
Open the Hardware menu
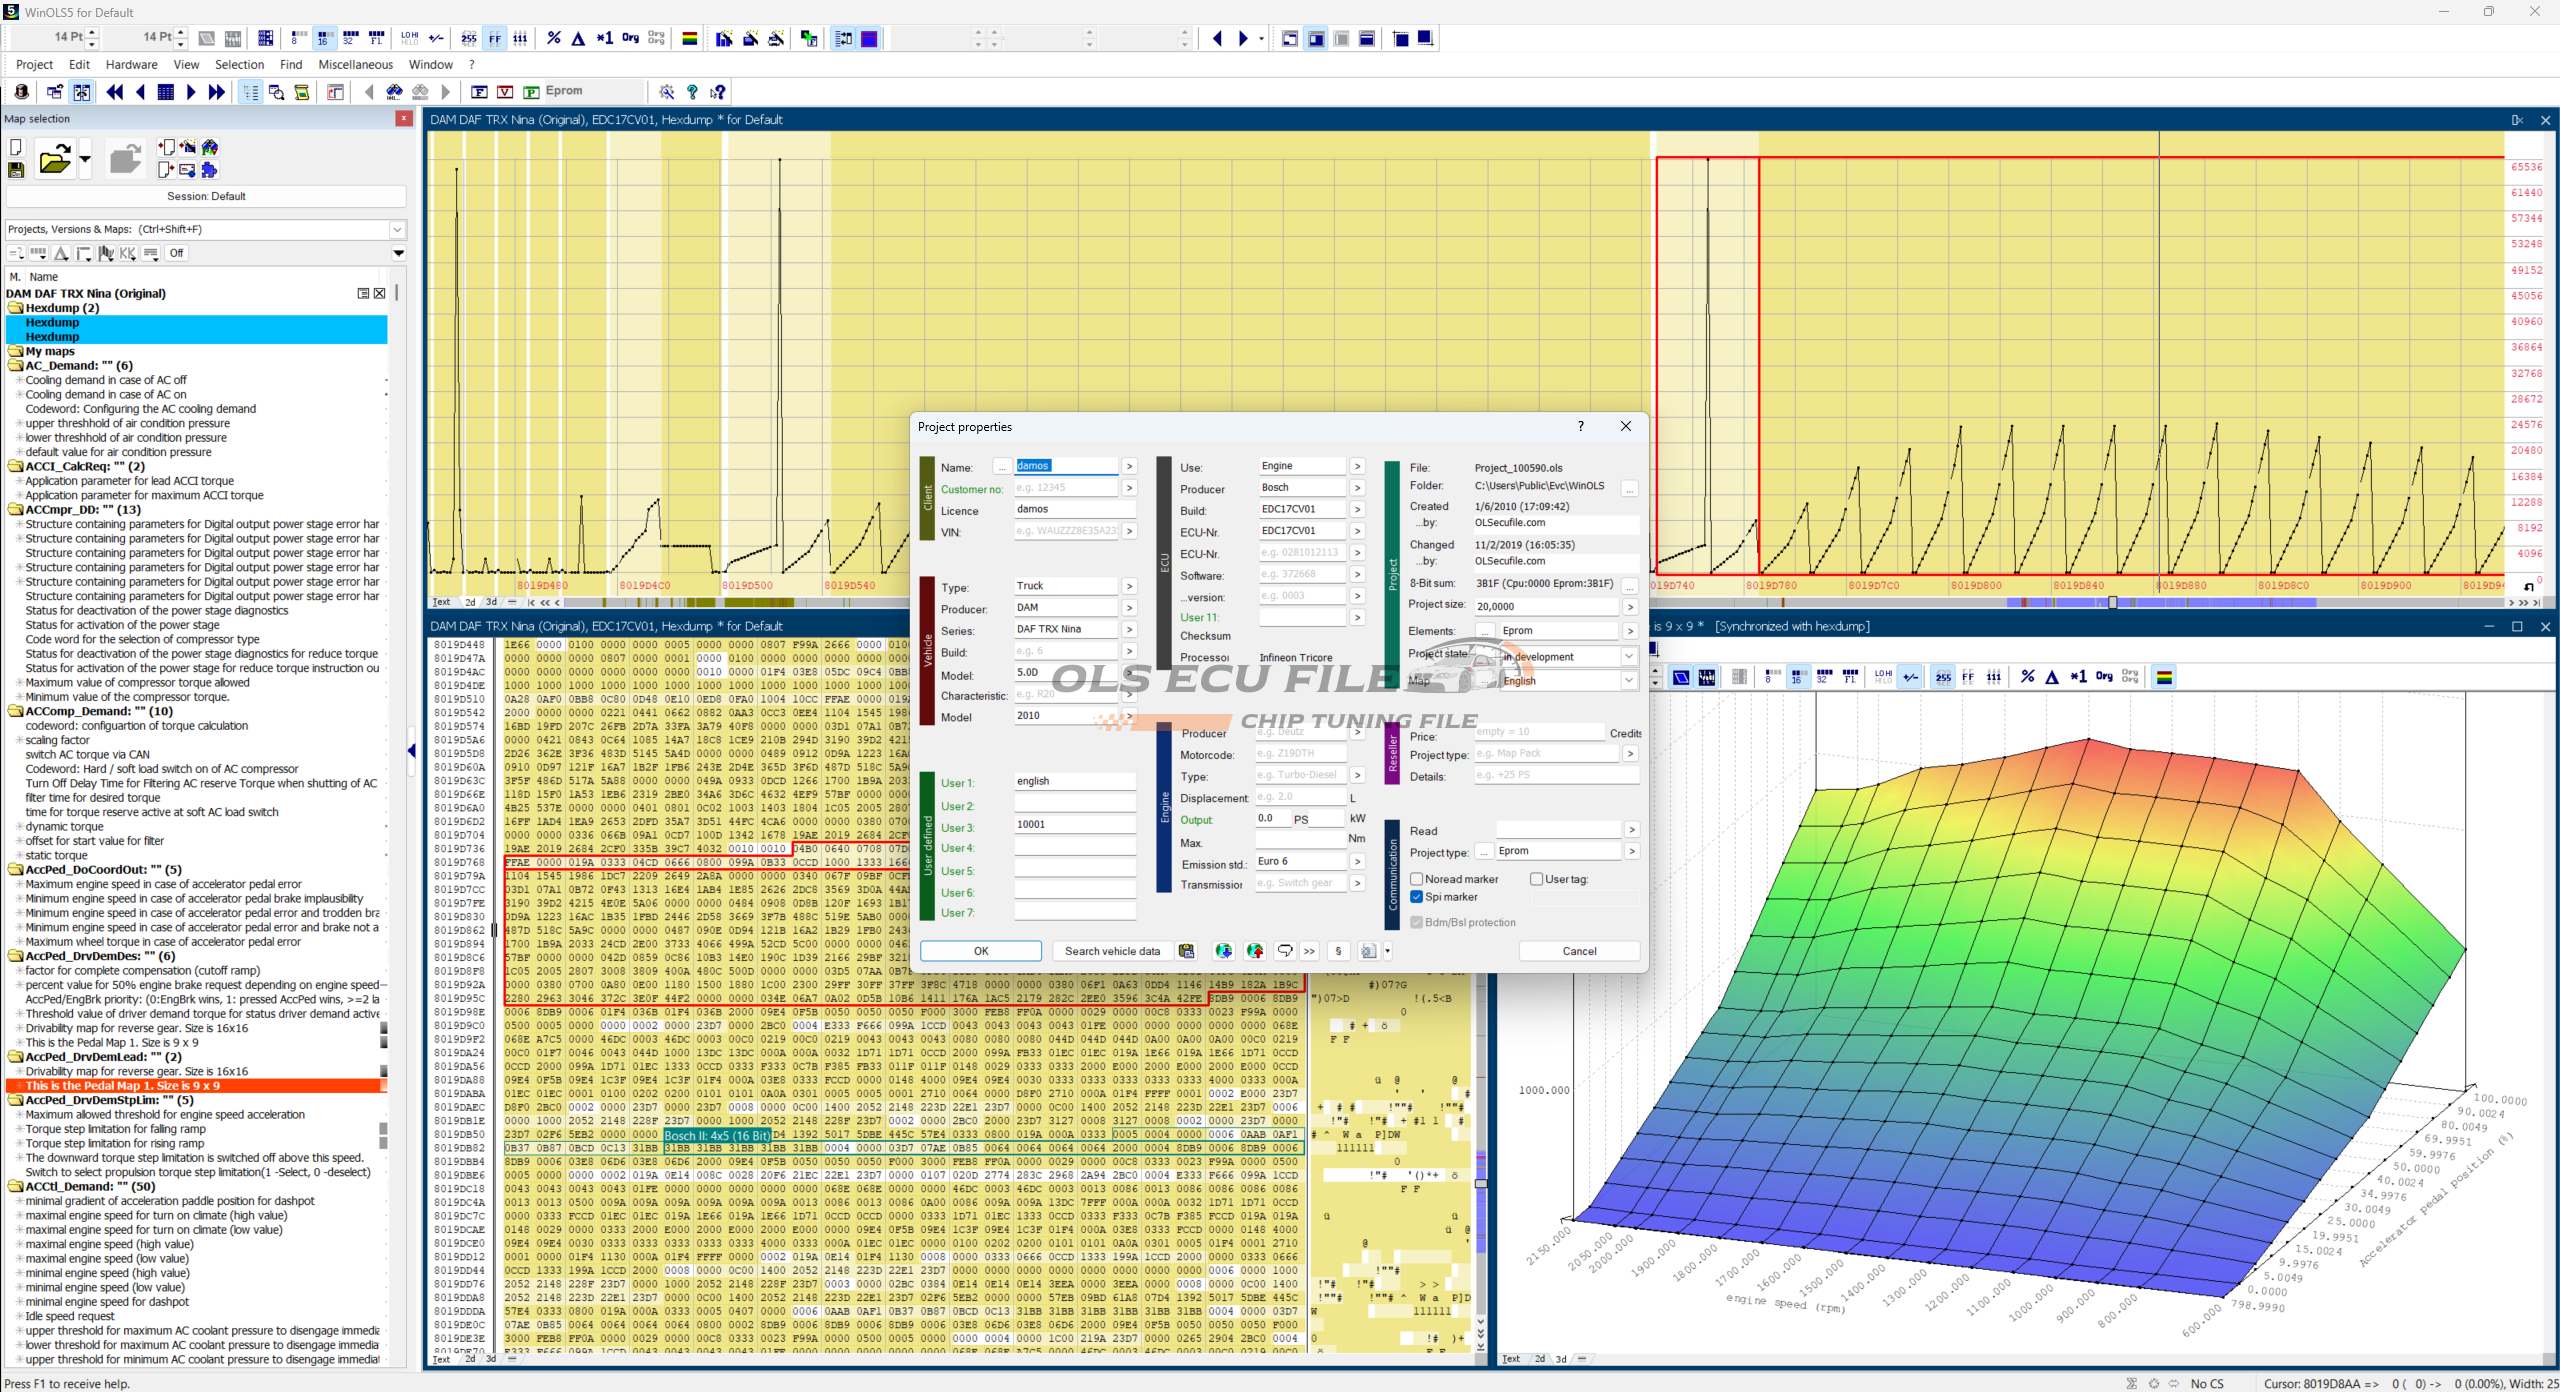click(x=131, y=64)
